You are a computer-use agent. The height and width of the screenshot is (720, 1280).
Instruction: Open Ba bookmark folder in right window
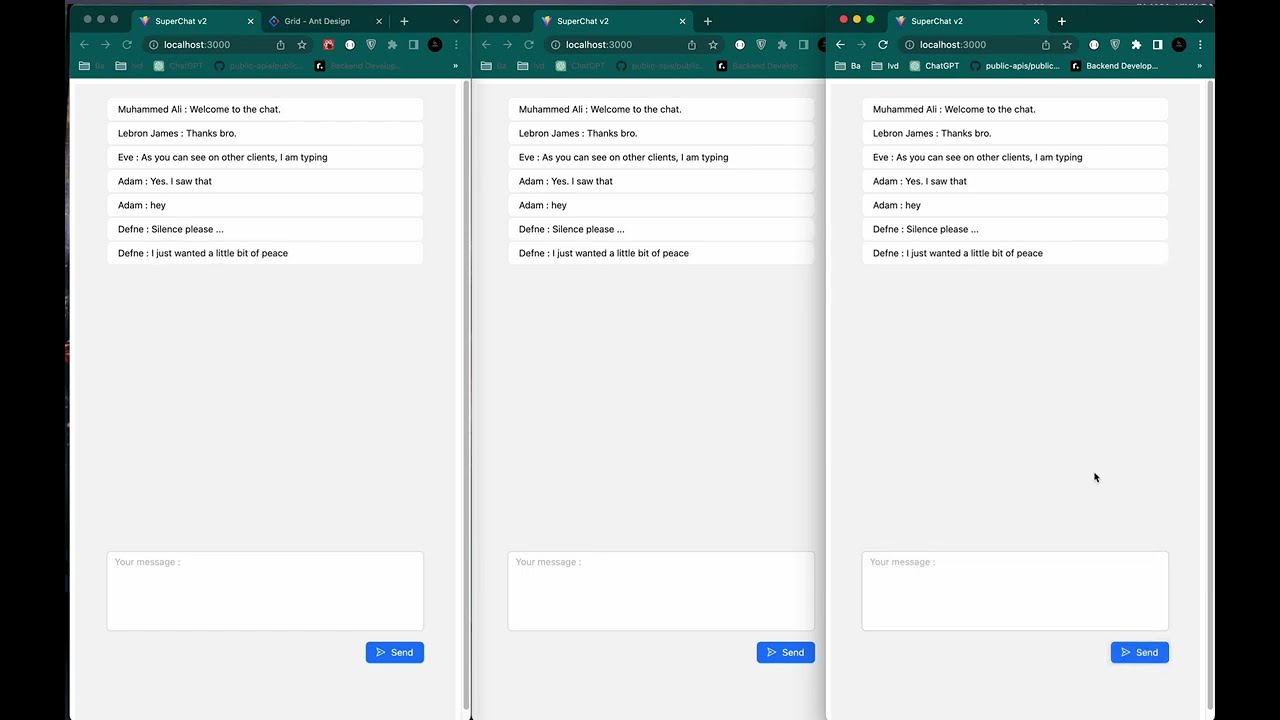coord(848,66)
